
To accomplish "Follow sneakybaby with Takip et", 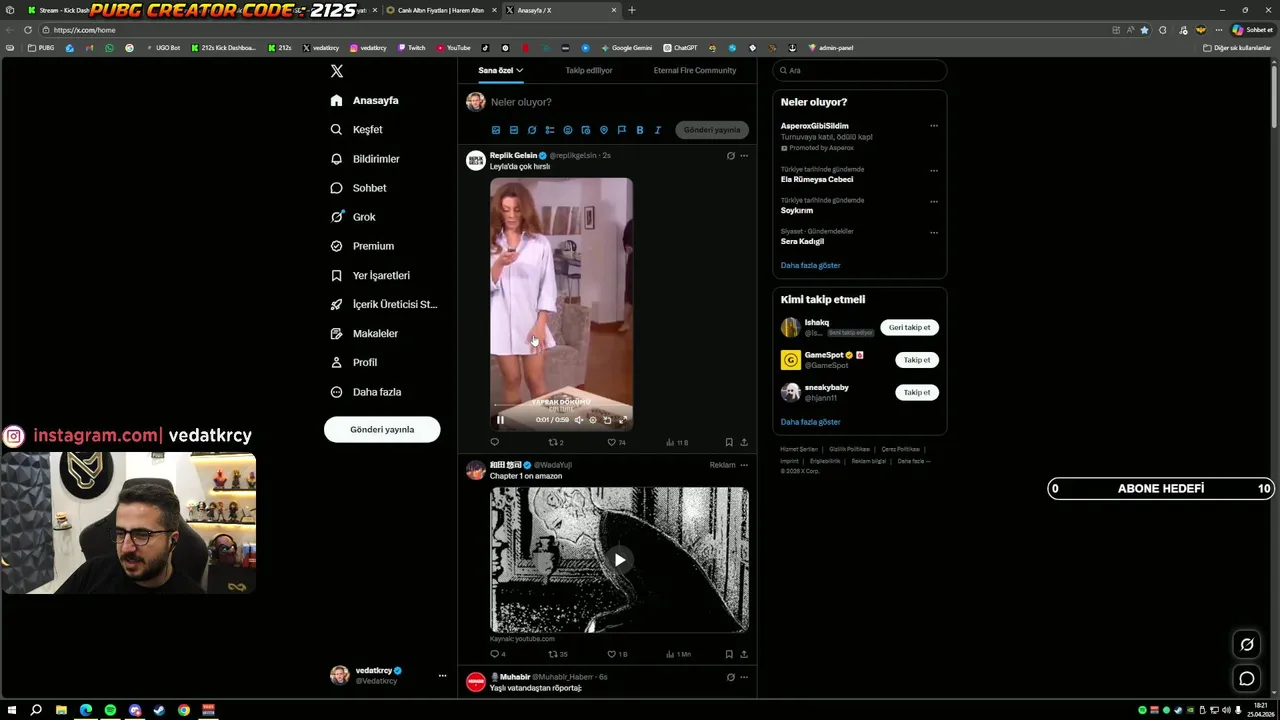I will click(x=917, y=392).
